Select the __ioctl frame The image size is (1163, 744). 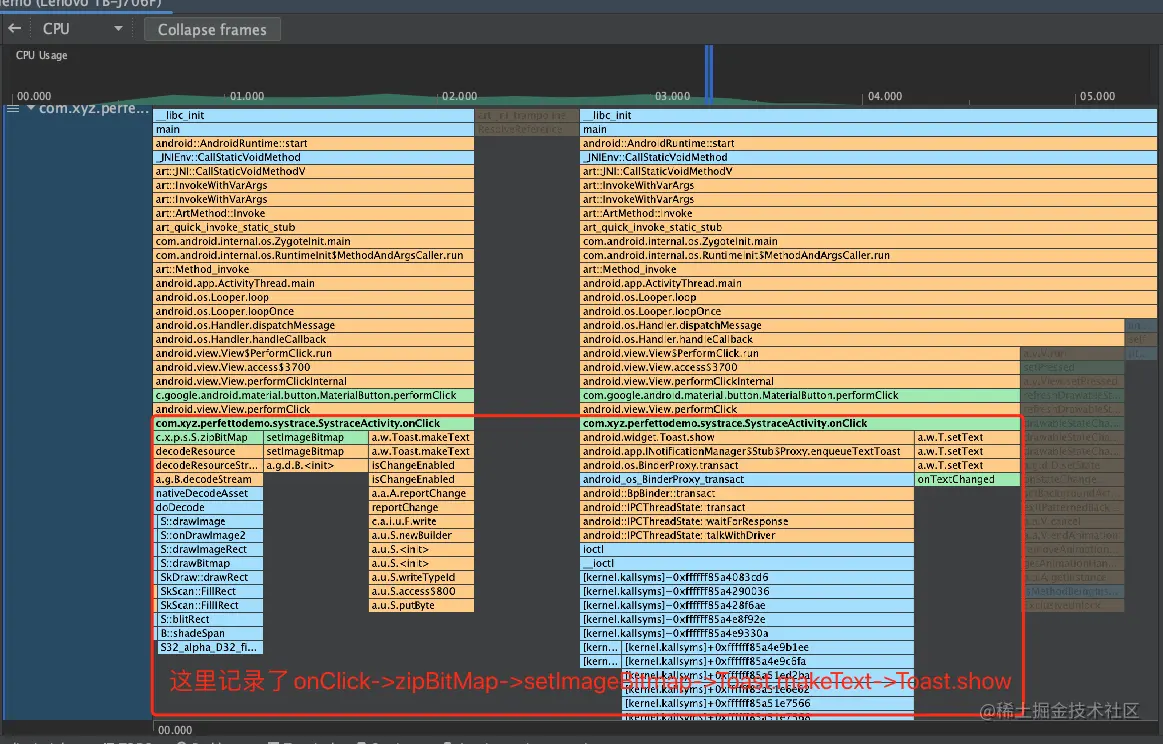coord(747,564)
